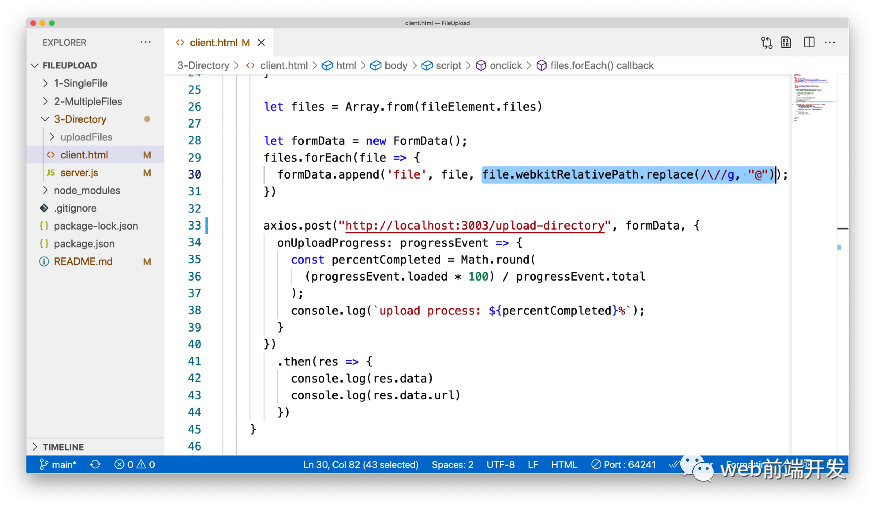Open README.md file
This screenshot has height=508, width=875.
83,261
